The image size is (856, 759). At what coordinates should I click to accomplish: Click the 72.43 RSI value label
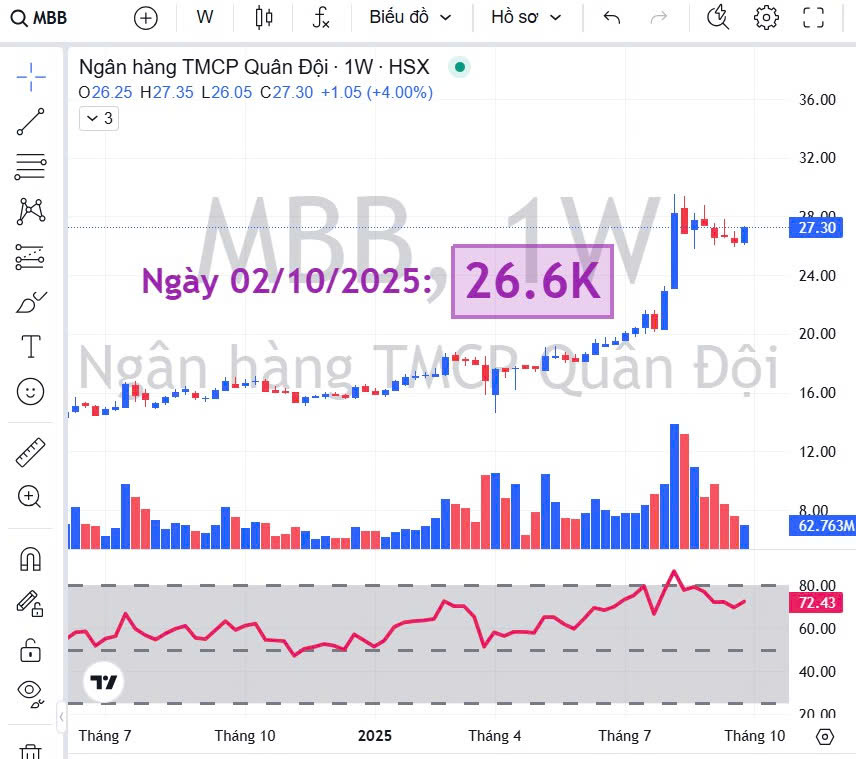(x=816, y=602)
